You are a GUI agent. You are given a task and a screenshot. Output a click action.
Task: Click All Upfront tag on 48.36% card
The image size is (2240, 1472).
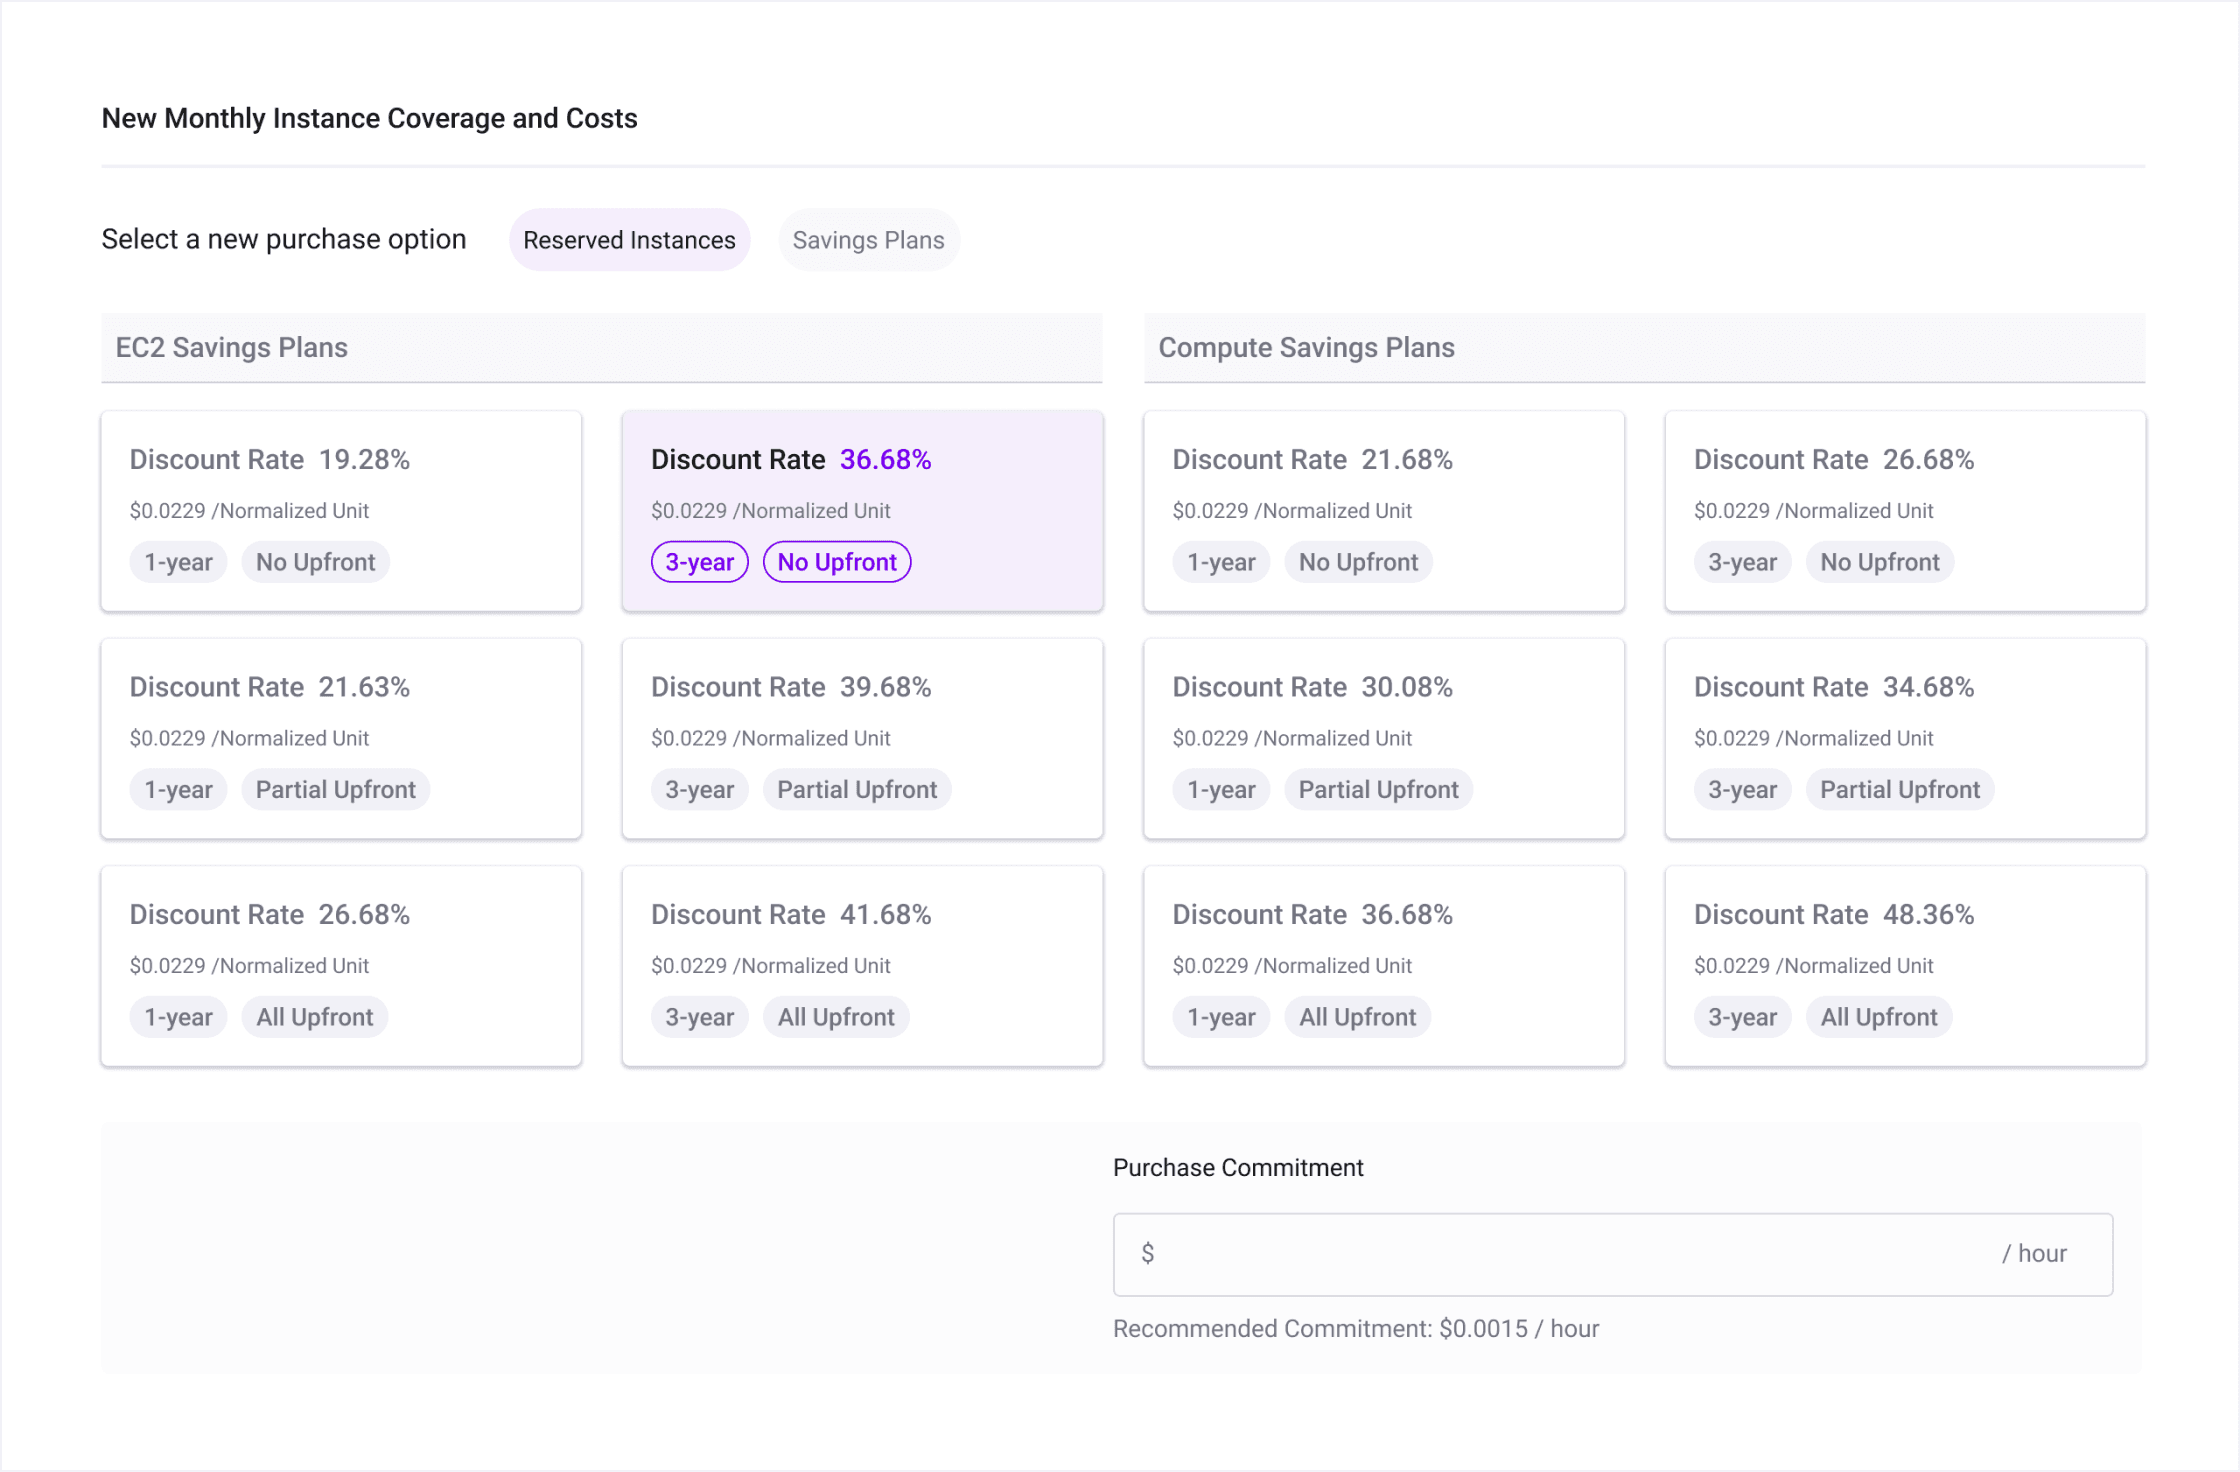tap(1878, 1017)
